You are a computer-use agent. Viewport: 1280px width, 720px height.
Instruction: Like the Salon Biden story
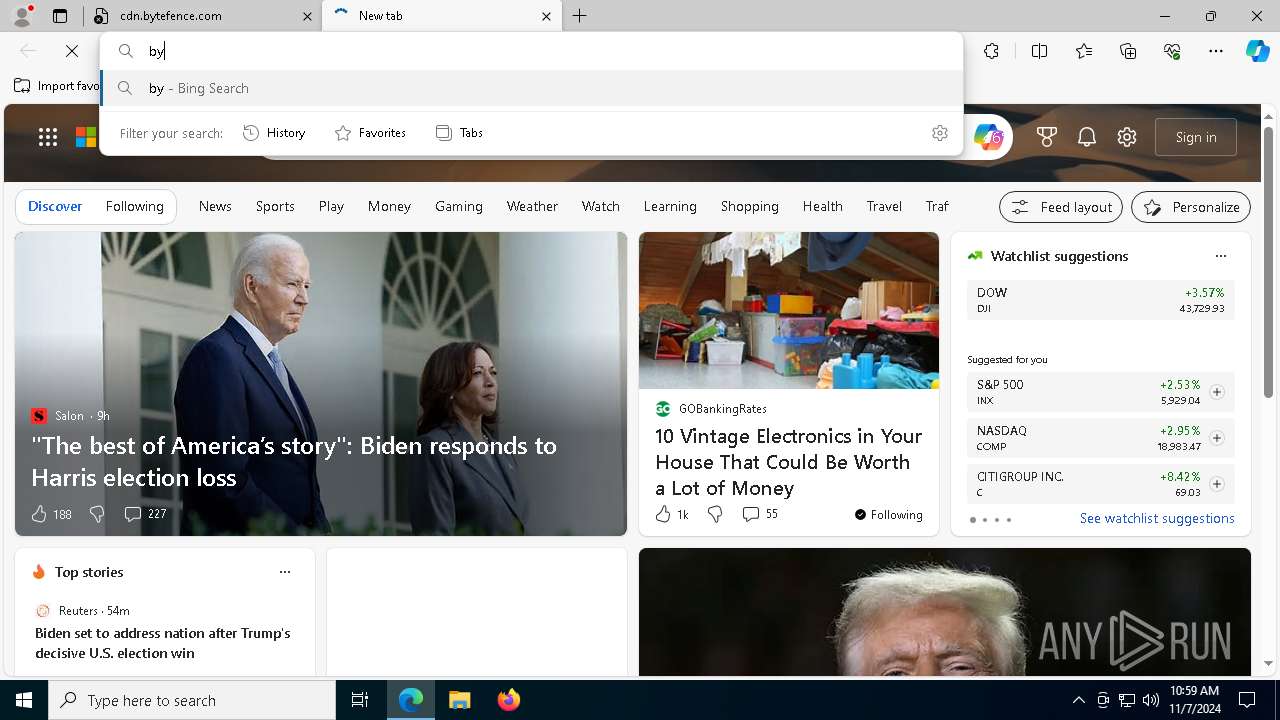51,514
